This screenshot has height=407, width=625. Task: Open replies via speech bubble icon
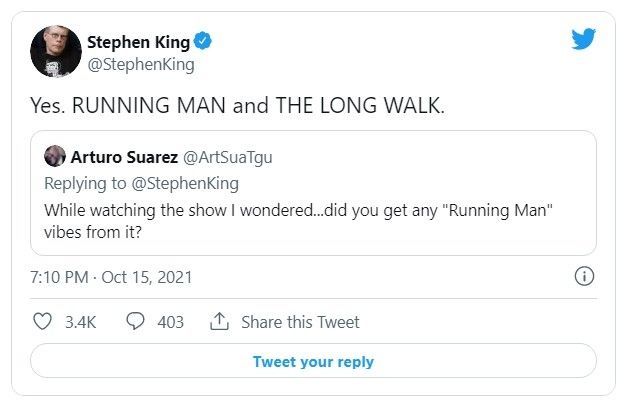(x=134, y=322)
